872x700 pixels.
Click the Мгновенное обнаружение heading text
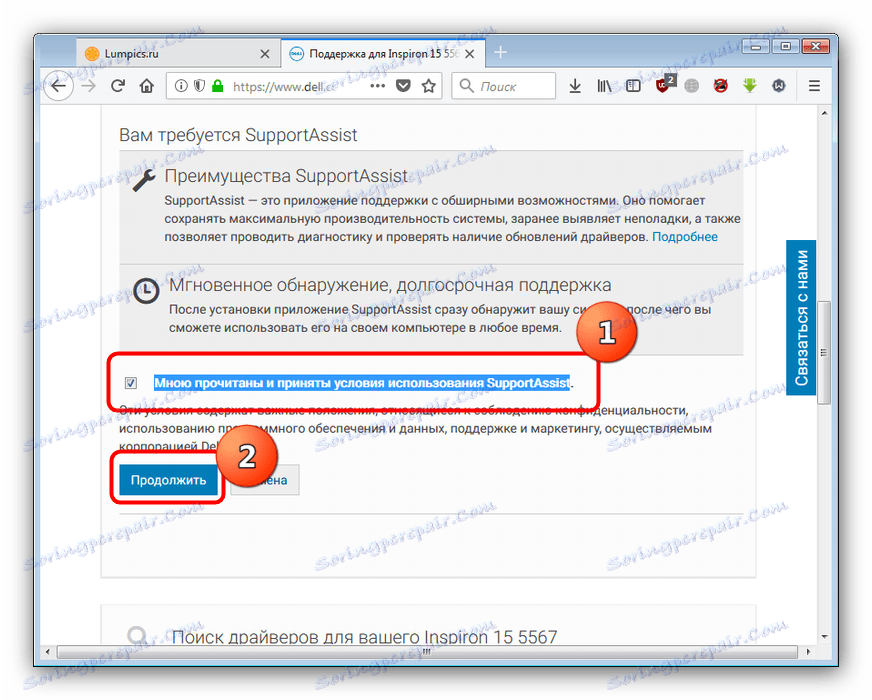coord(390,285)
